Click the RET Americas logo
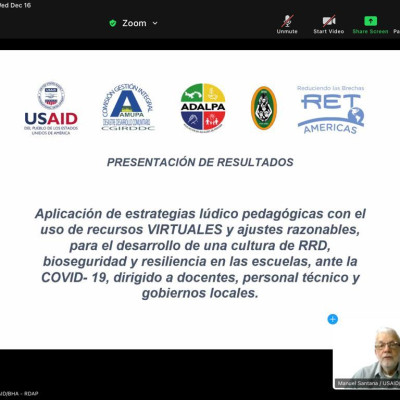 tap(330, 110)
